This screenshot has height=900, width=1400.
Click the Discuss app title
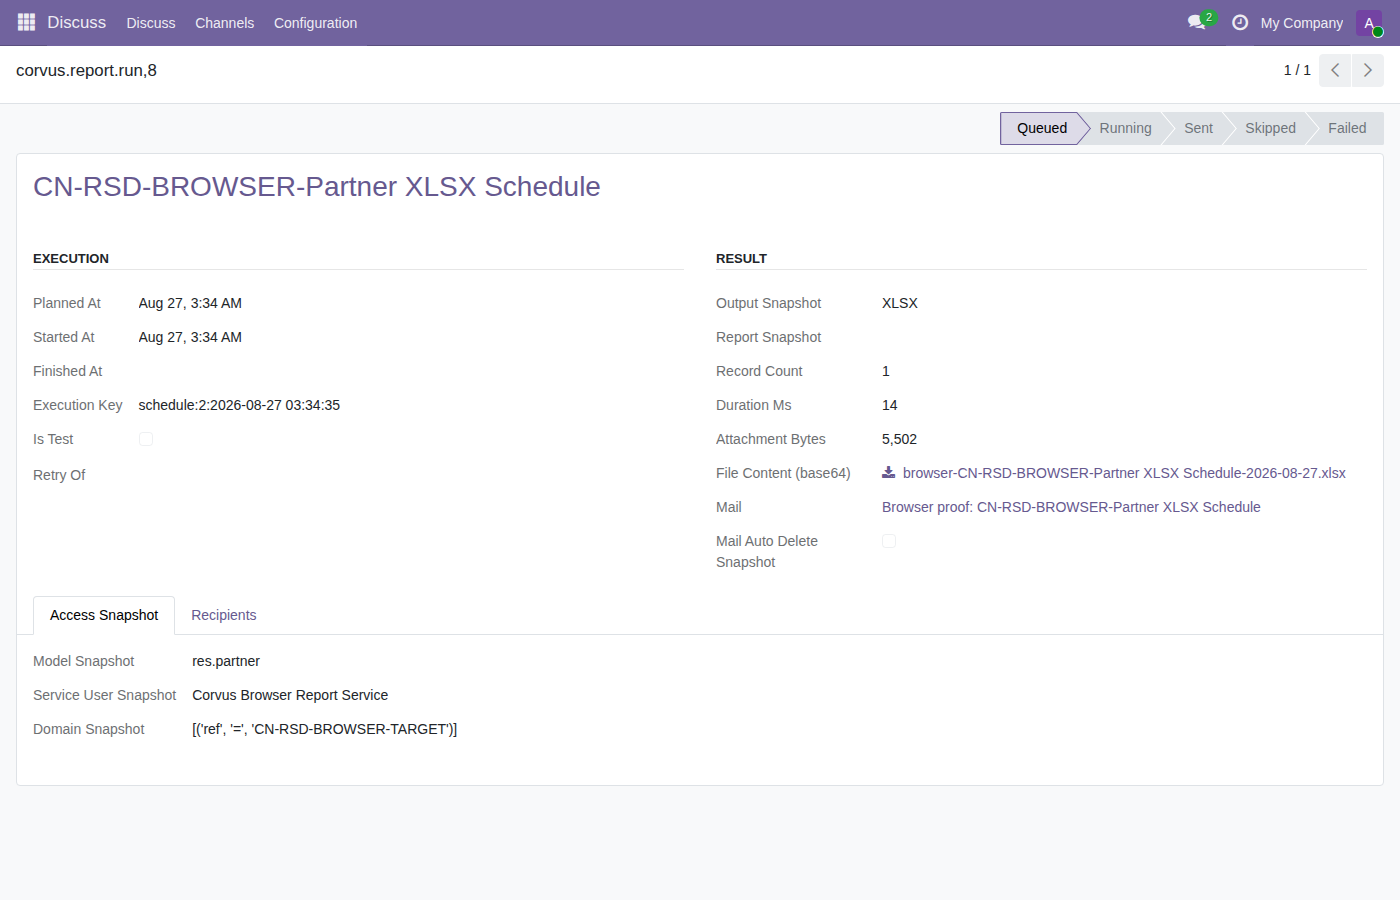click(77, 22)
